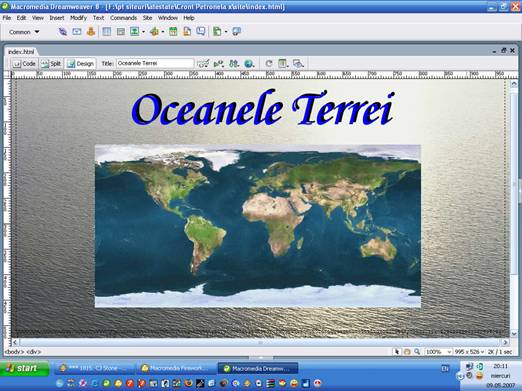This screenshot has width=522, height=391.
Task: Click the Windows start button
Action: point(25,368)
